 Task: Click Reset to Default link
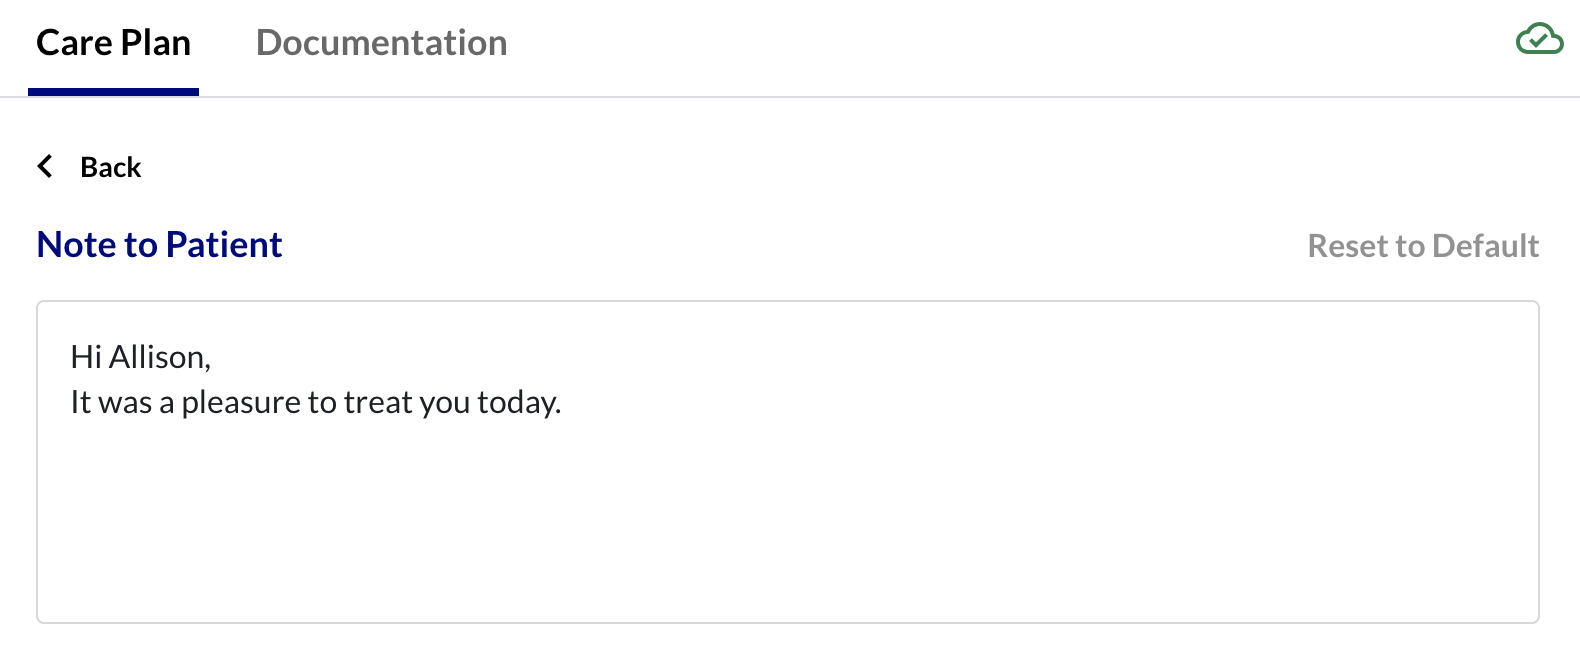tap(1423, 246)
